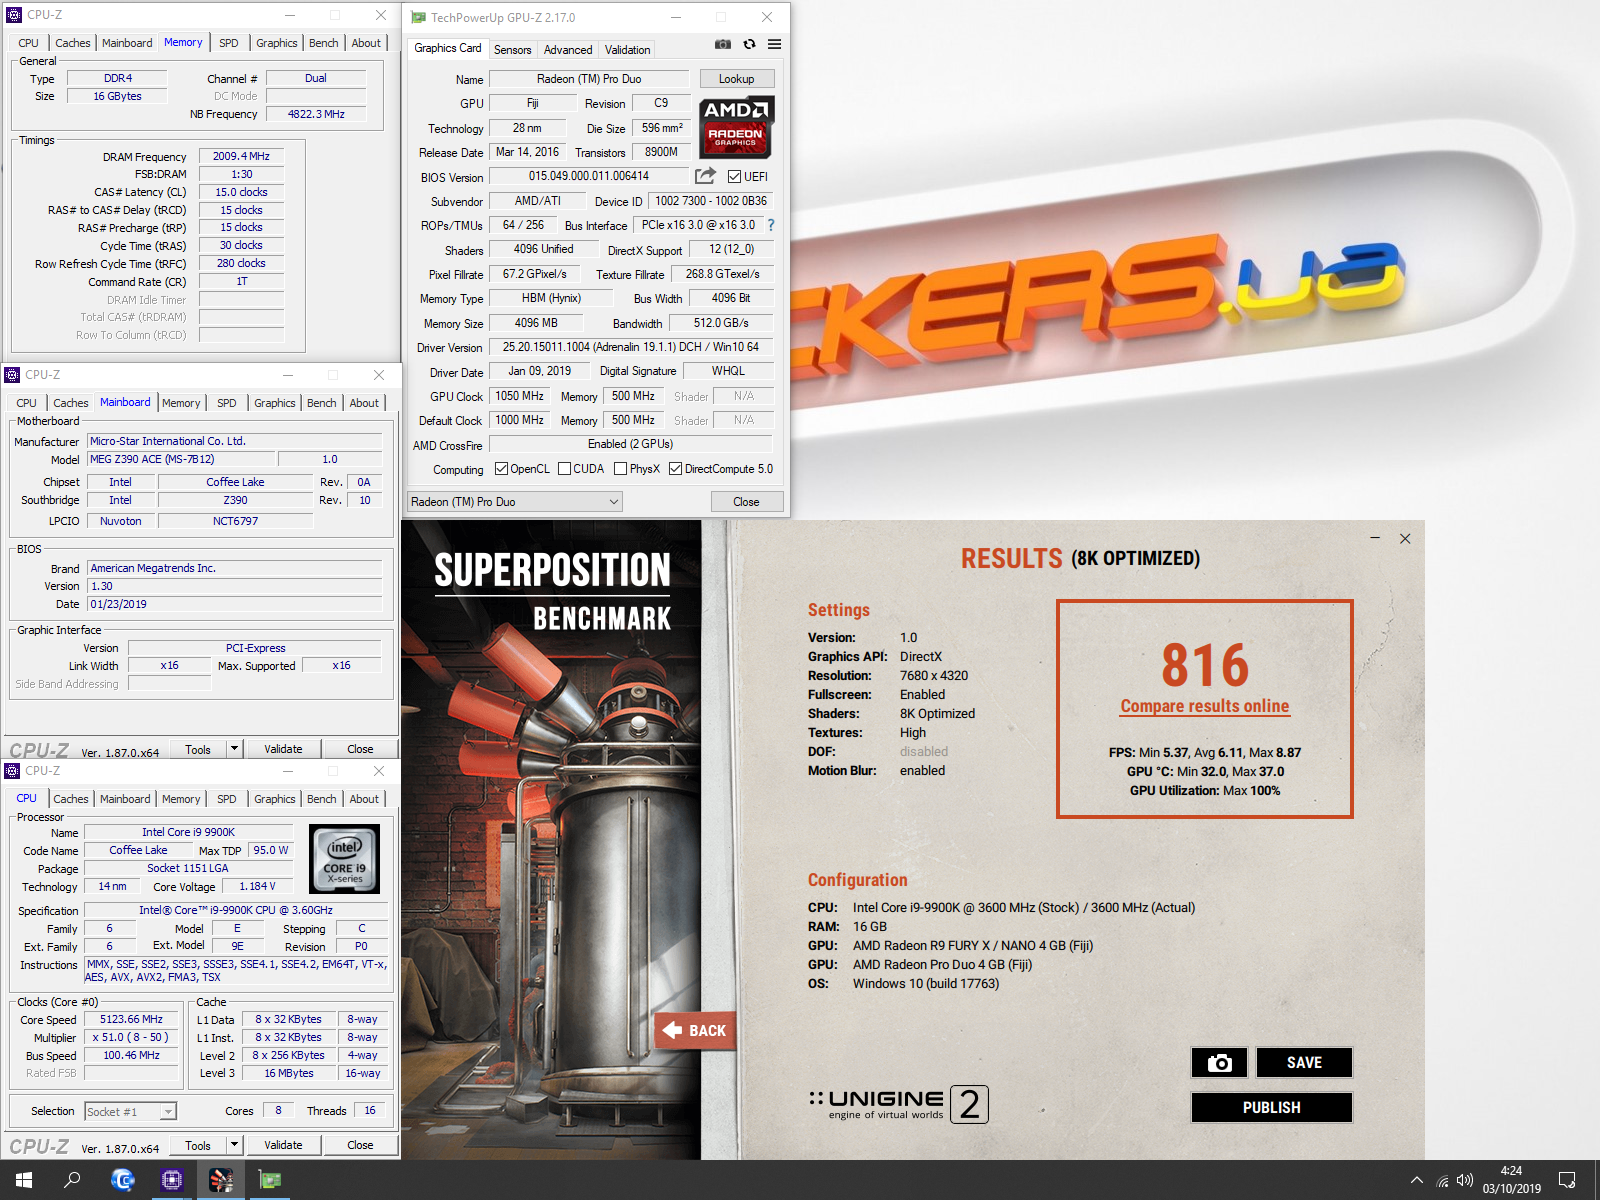Click the Intel Core i9 9900K name field

point(188,832)
